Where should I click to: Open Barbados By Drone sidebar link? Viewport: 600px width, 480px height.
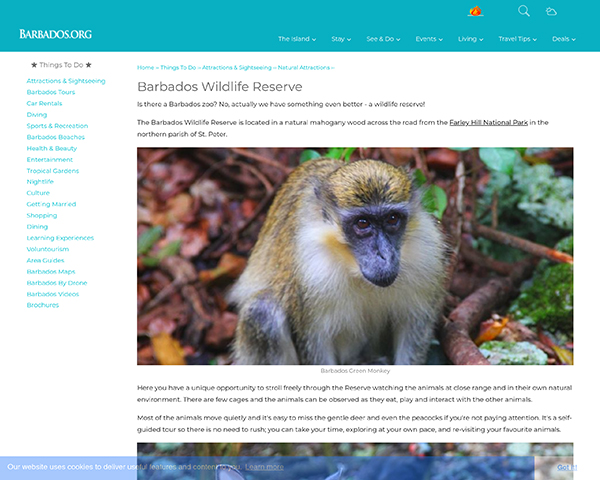click(57, 283)
